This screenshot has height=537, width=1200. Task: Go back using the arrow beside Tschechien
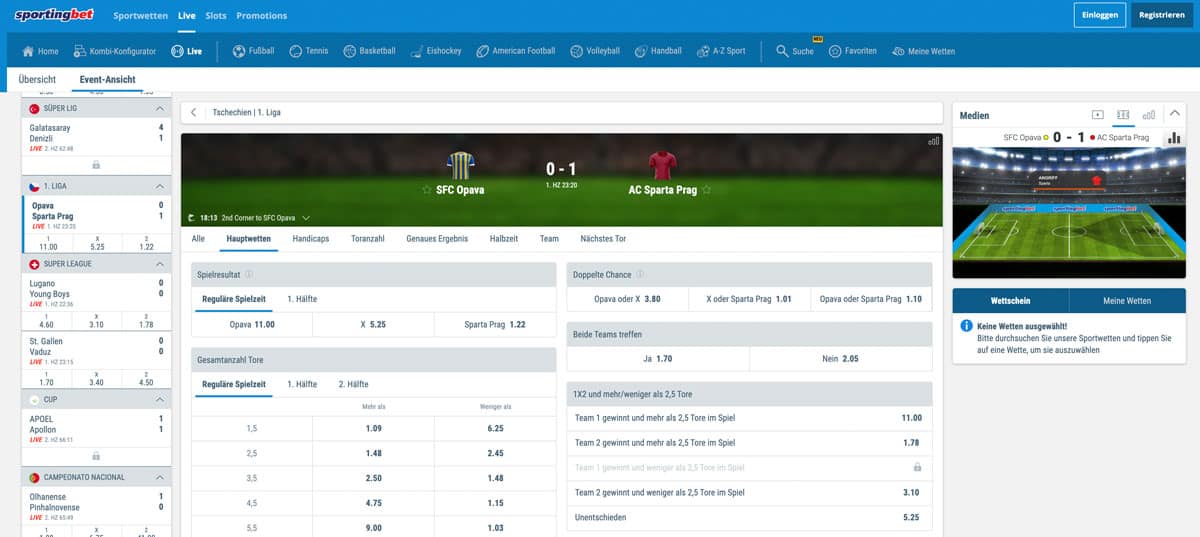[193, 113]
